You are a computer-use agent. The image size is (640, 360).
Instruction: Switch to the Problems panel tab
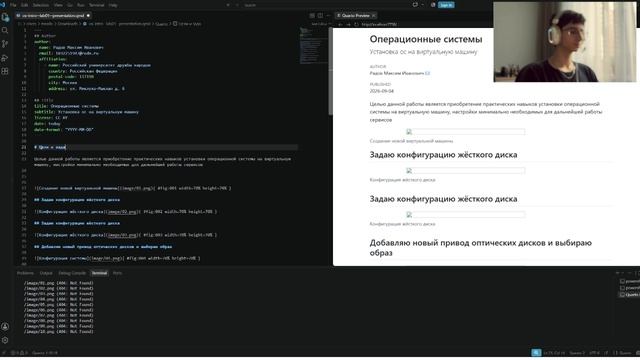(x=25, y=273)
